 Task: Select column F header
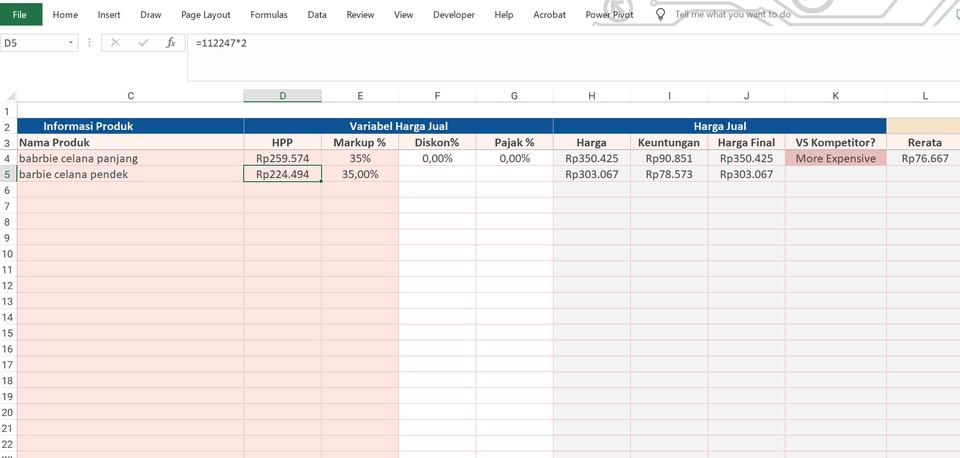(437, 96)
